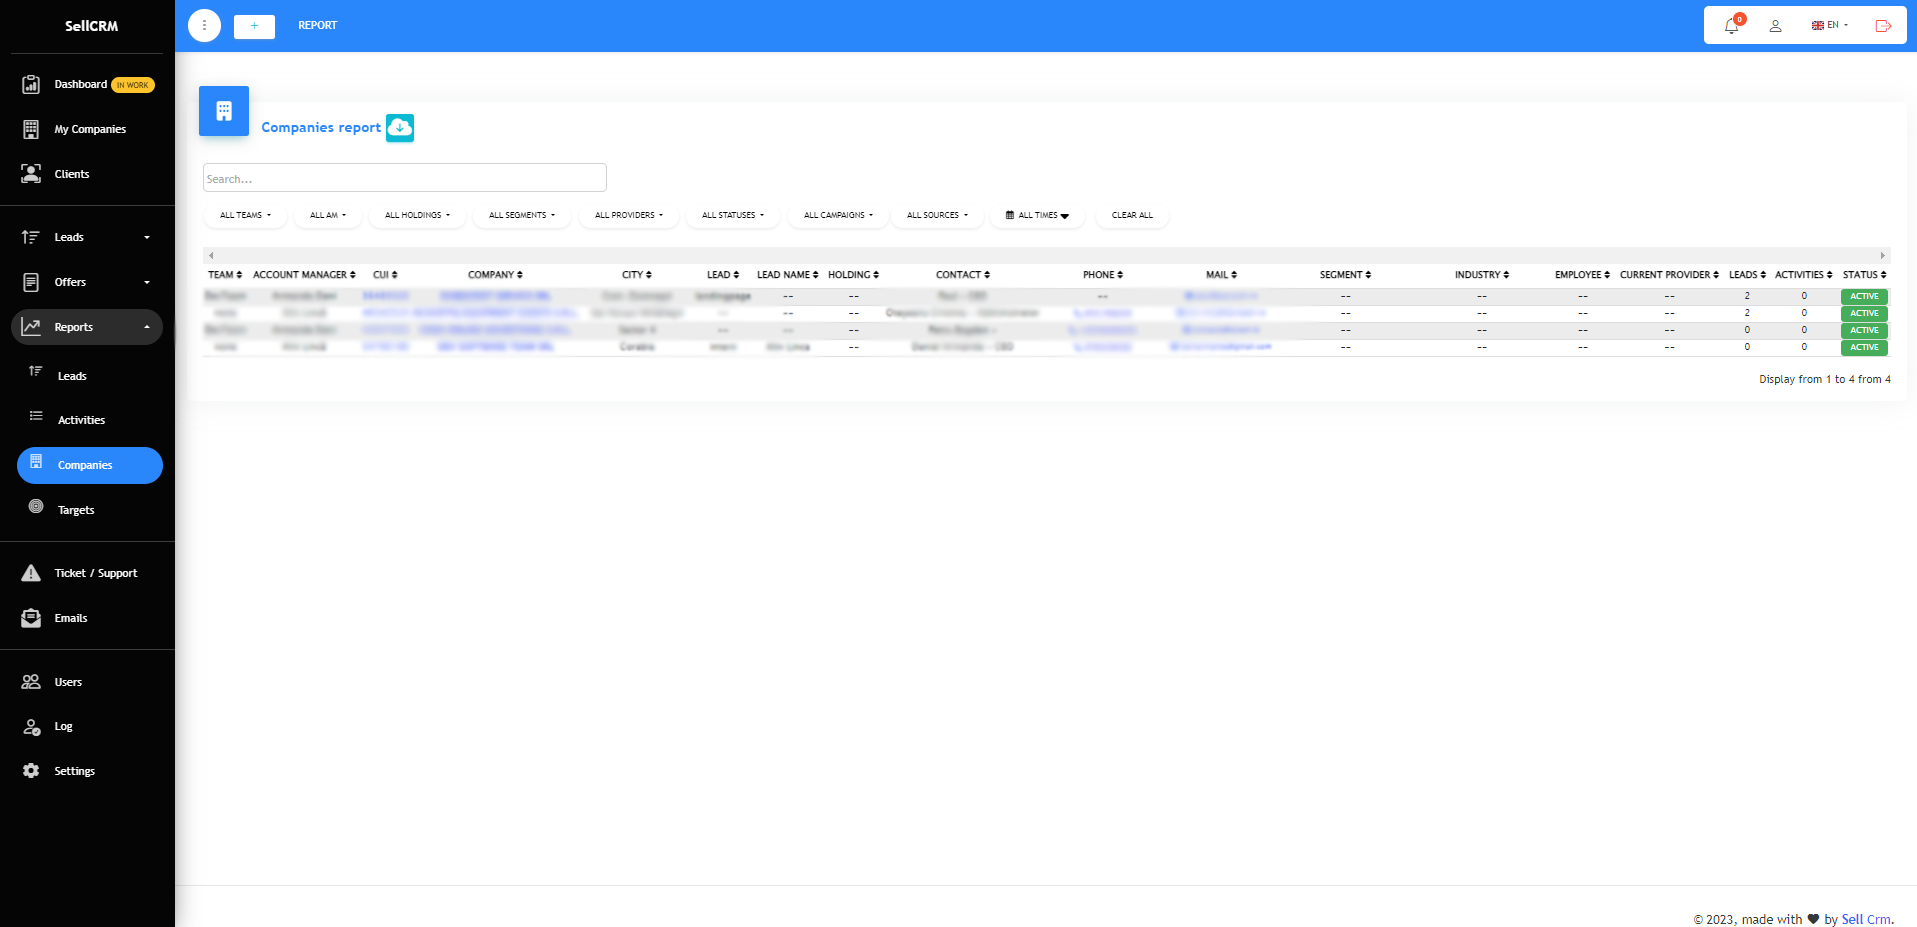Click the Search input field
This screenshot has height=927, width=1917.
404,178
